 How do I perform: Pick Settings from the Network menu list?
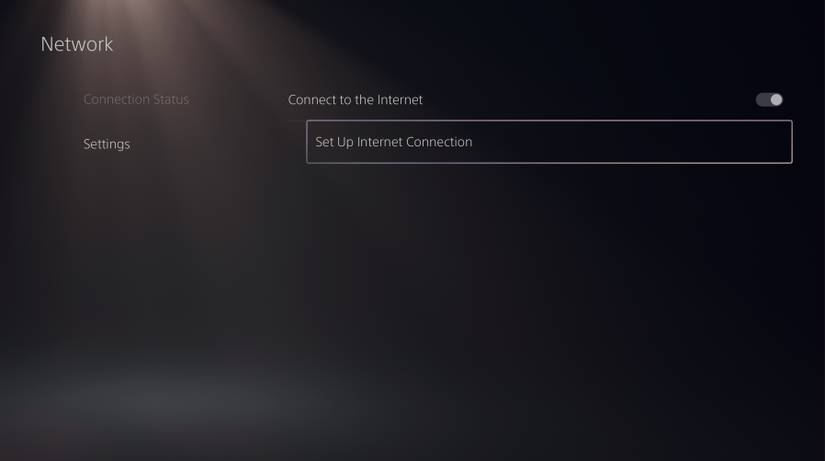pos(106,144)
